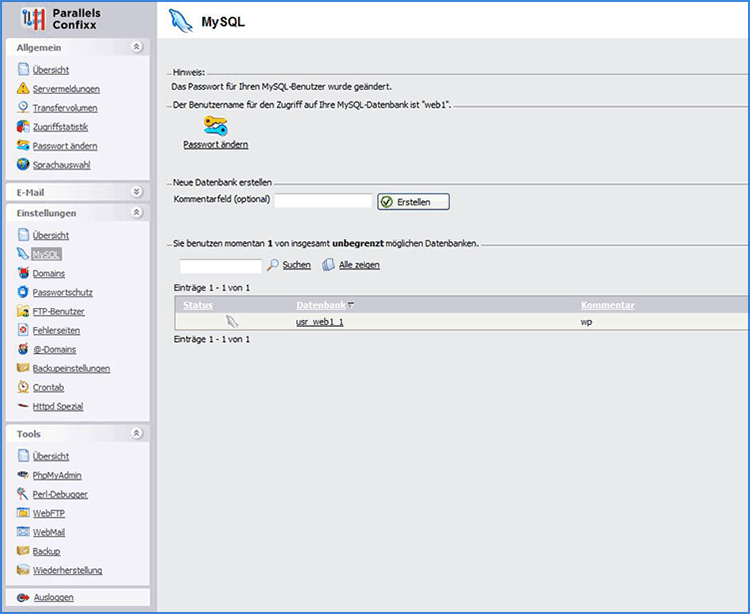Open Backupeinstellungen link
The height and width of the screenshot is (614, 750).
pyautogui.click(x=71, y=369)
